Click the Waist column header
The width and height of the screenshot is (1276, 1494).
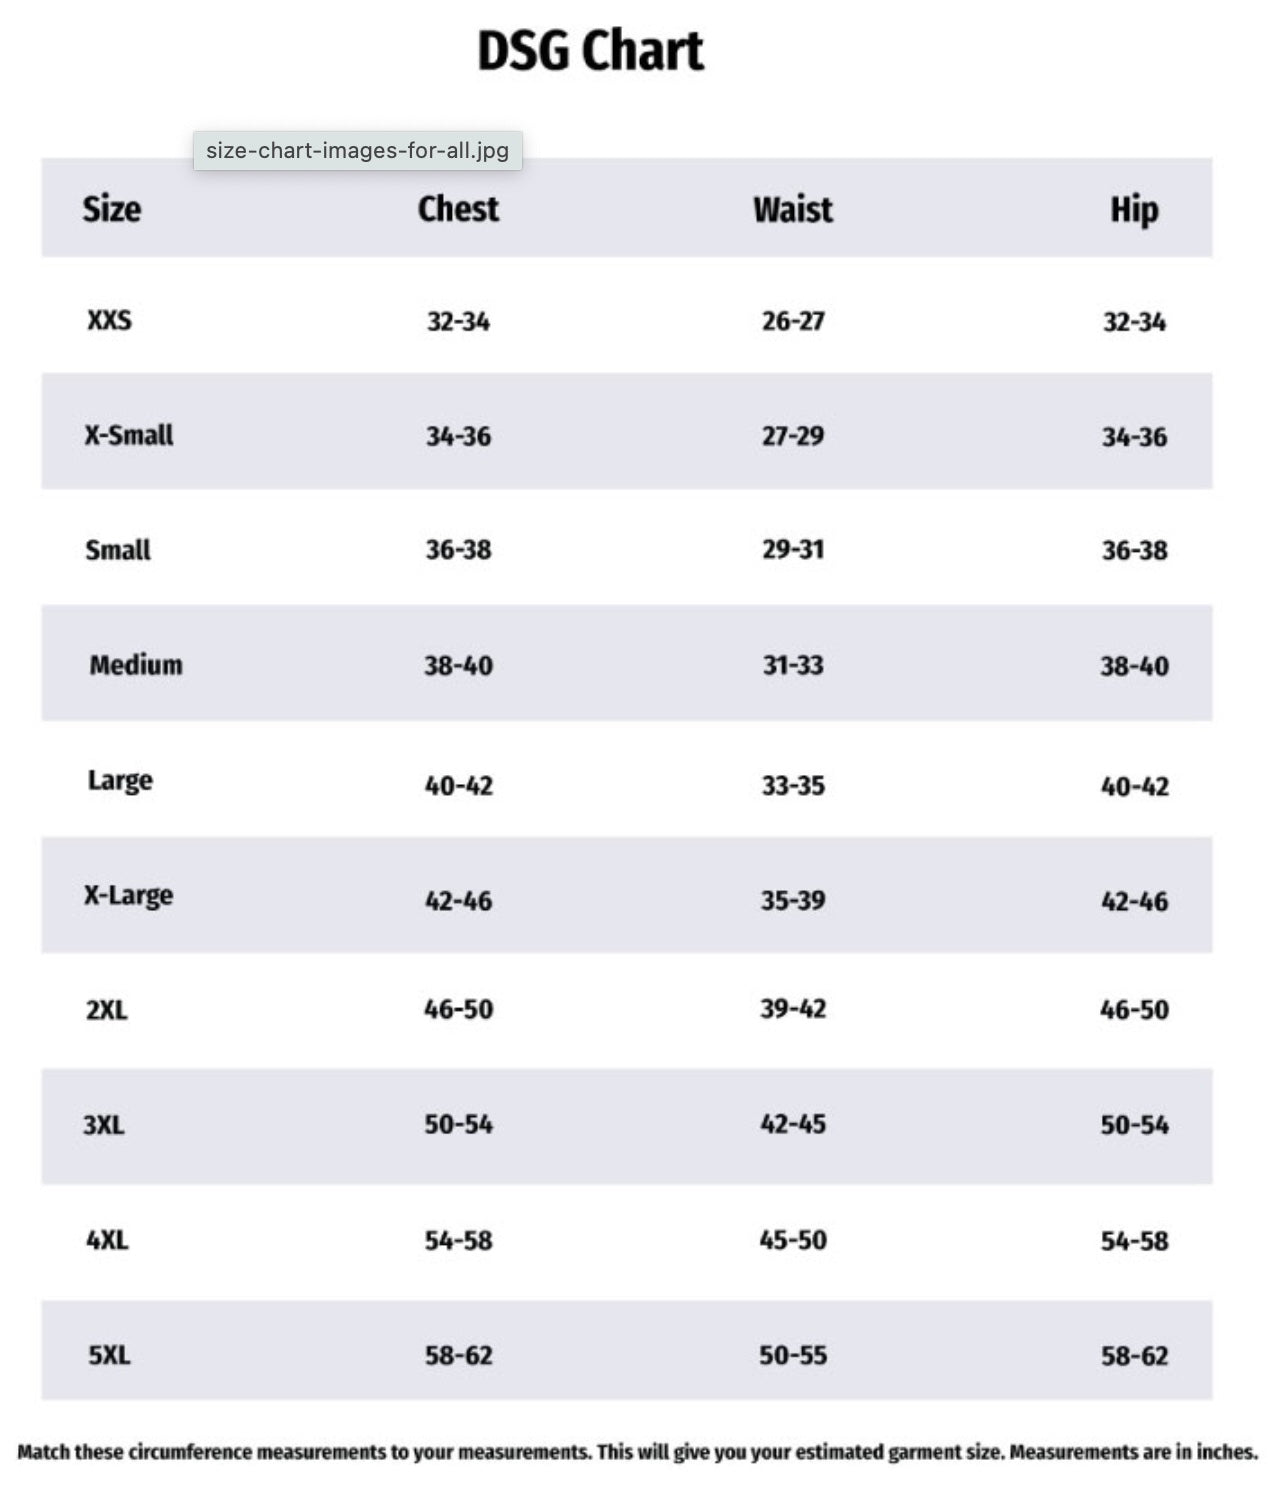tap(792, 209)
